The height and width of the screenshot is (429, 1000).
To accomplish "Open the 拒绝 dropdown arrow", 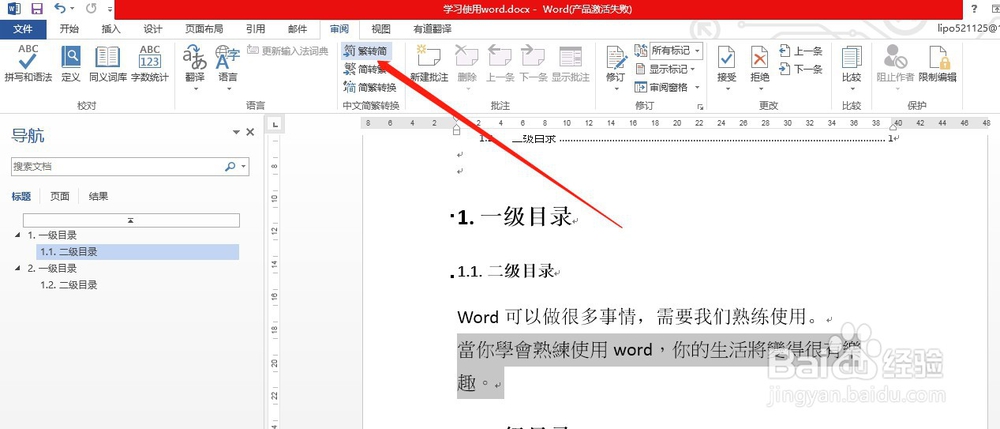I will pyautogui.click(x=760, y=89).
